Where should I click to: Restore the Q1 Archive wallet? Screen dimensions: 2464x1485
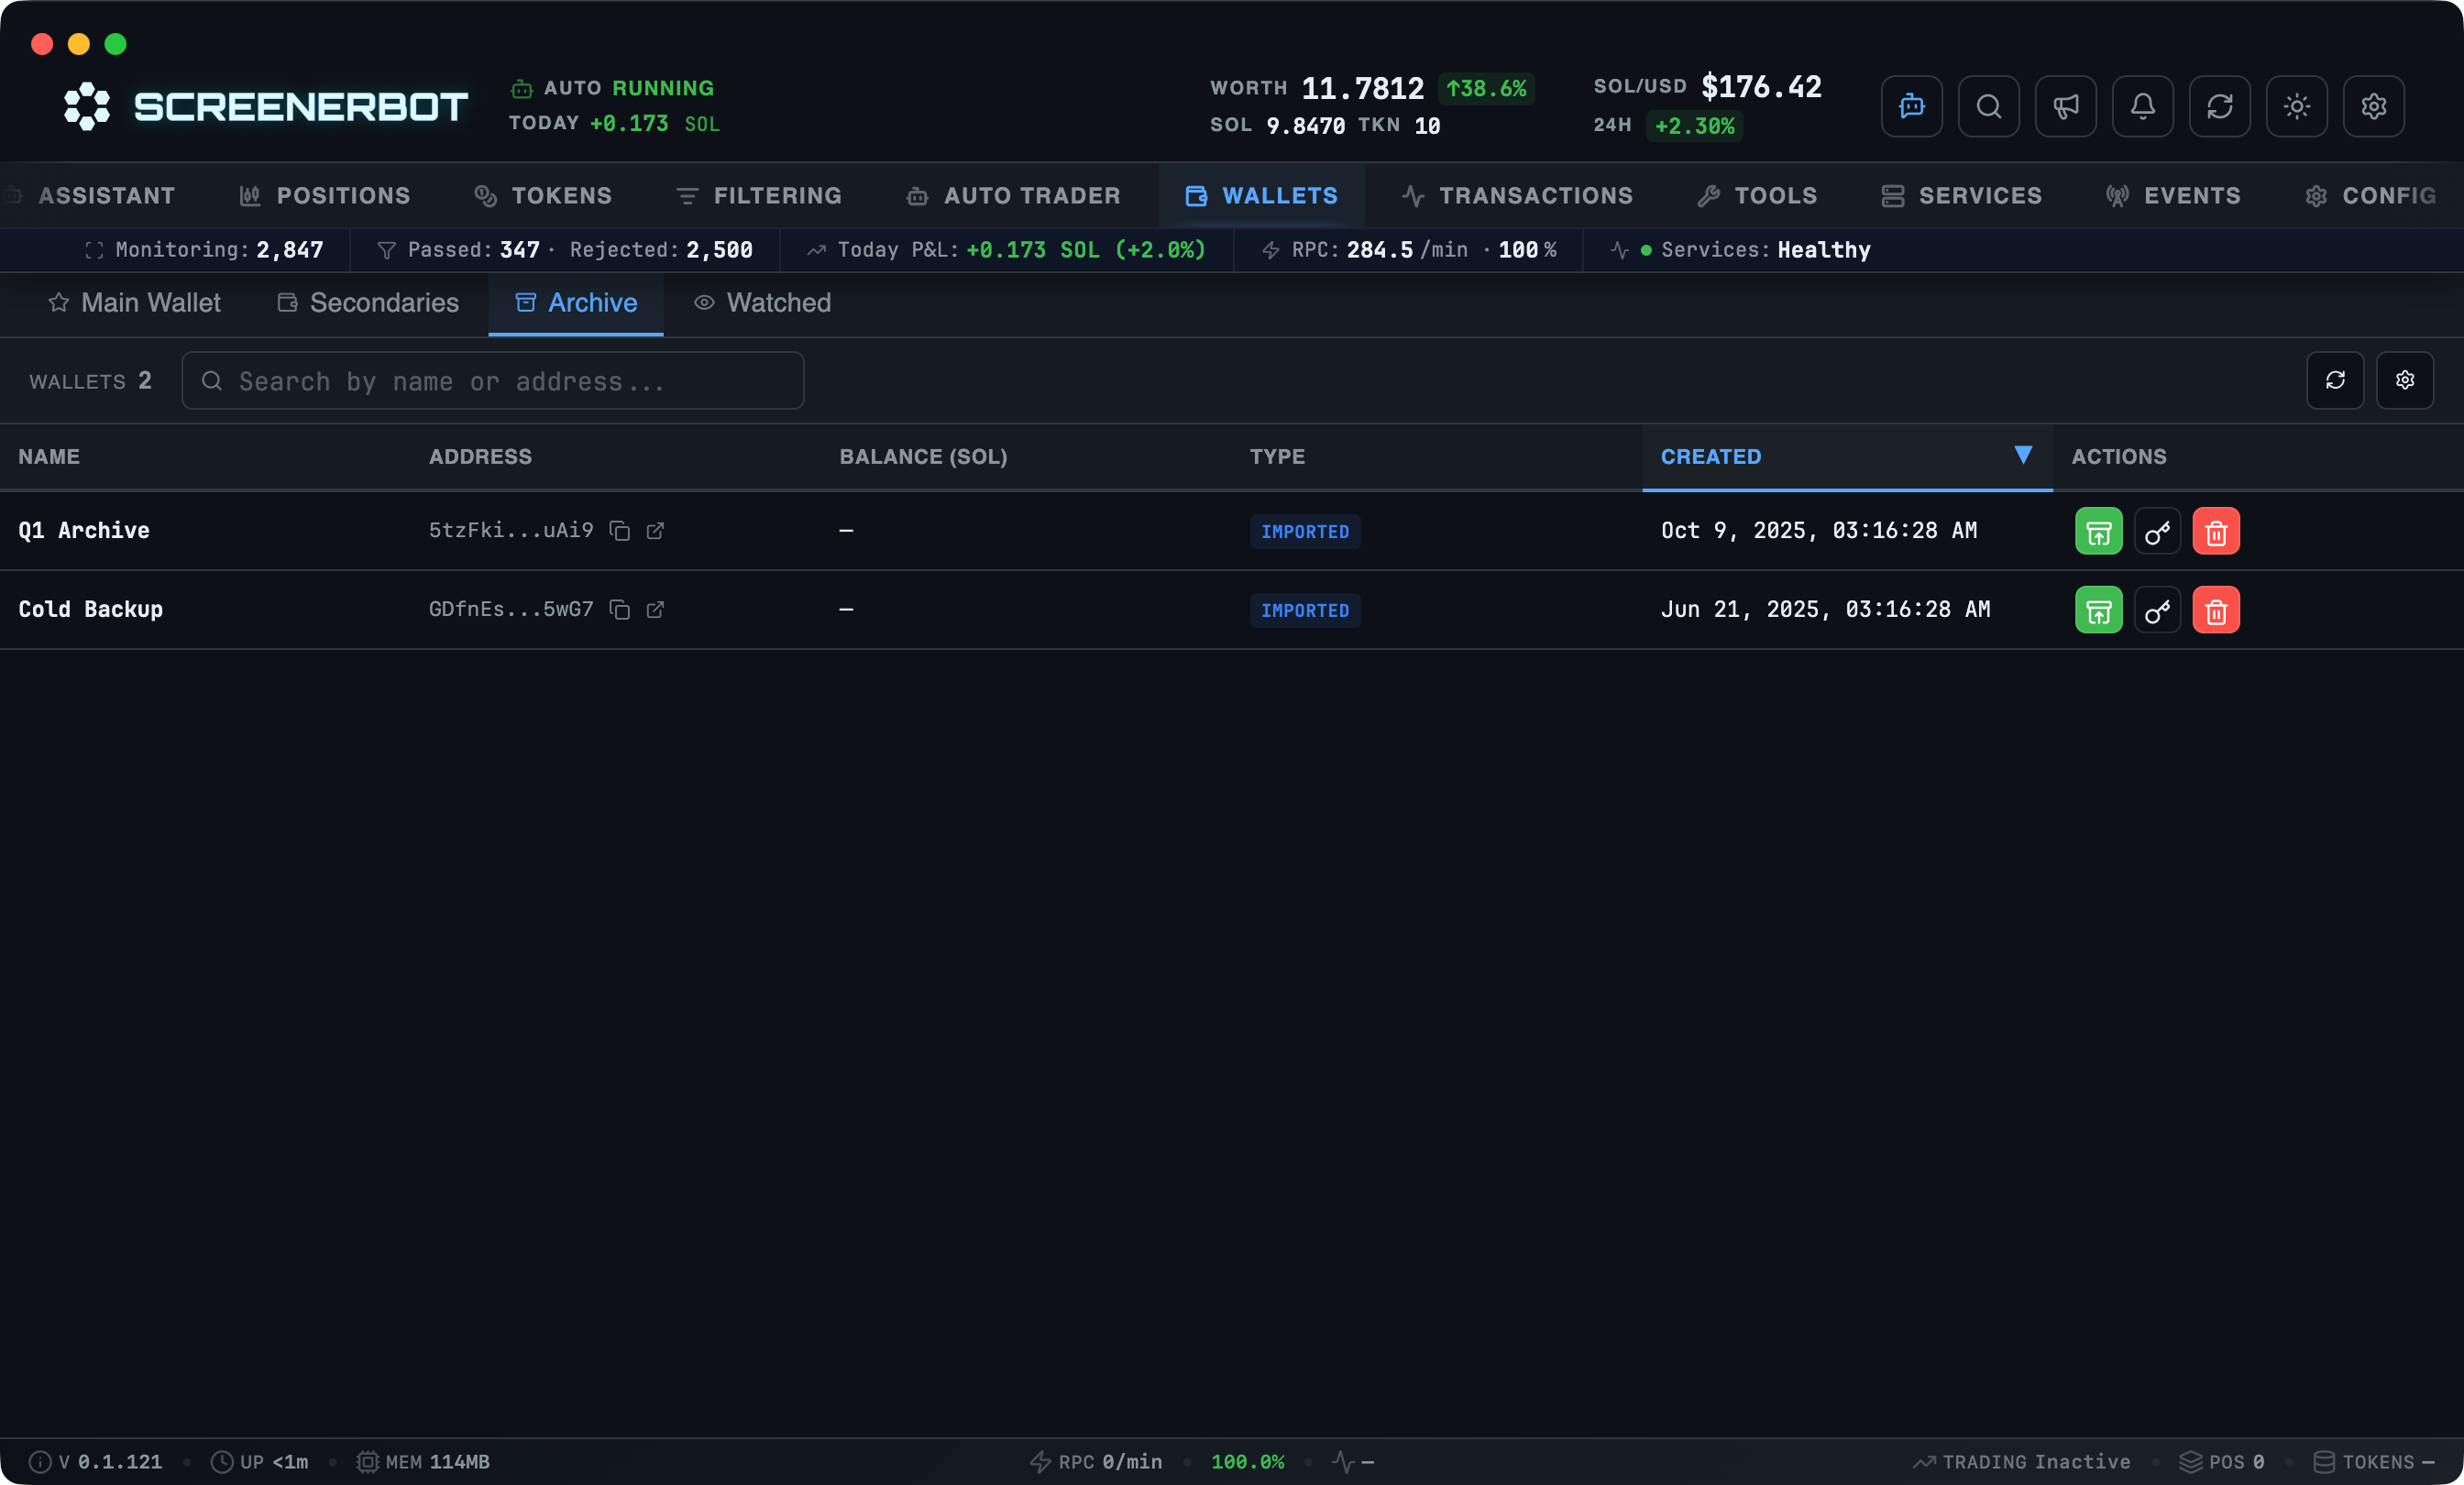2098,531
